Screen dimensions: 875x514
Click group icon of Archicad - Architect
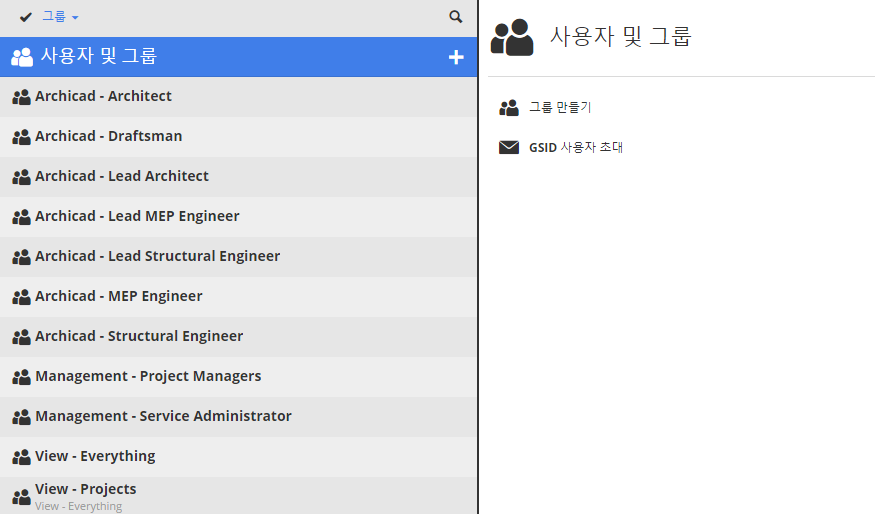point(21,97)
